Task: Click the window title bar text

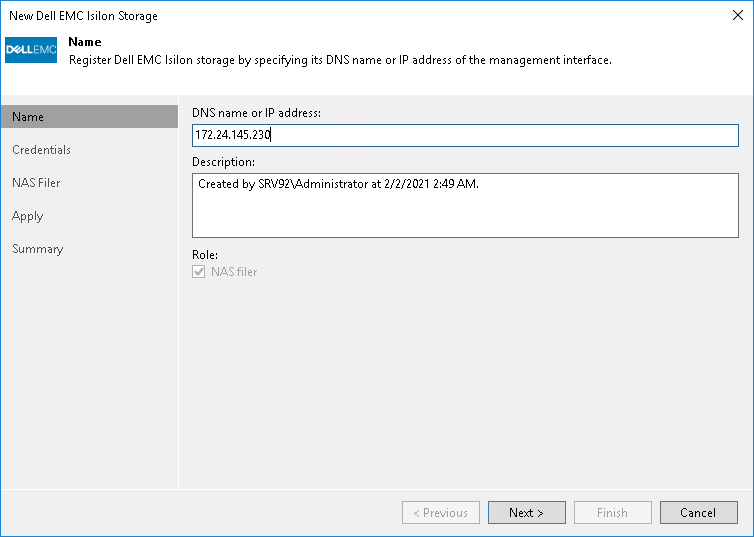Action: pyautogui.click(x=83, y=16)
